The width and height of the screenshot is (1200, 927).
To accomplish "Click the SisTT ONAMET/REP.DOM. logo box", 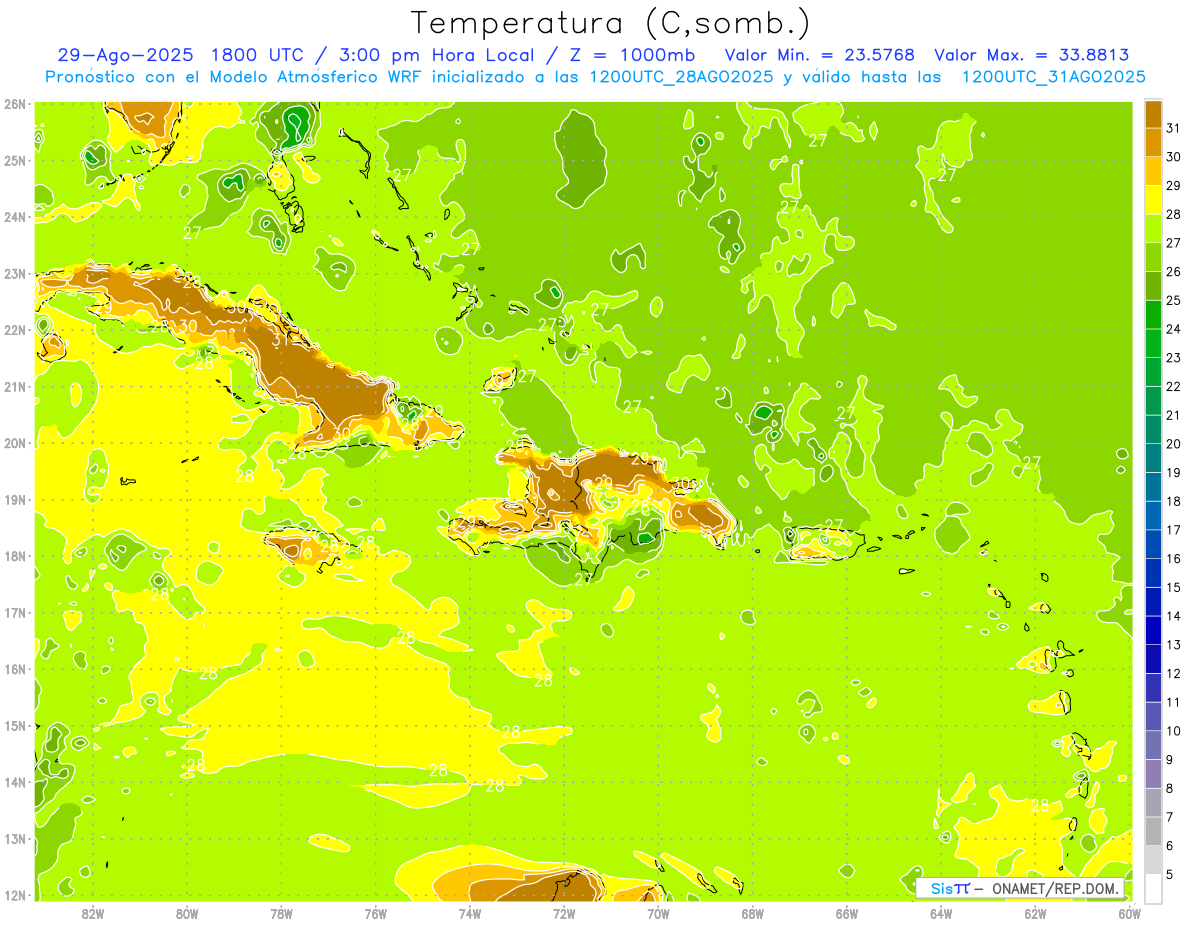I will (1021, 888).
